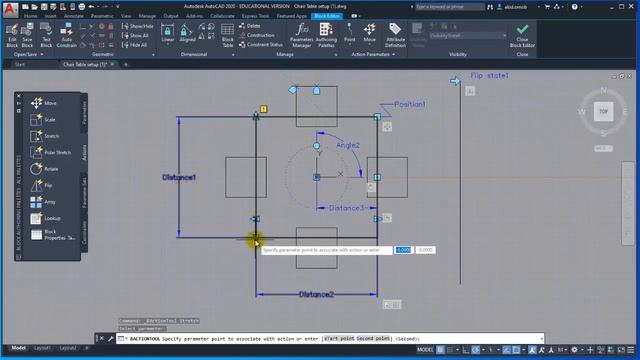The image size is (640, 360).
Task: Close the Chair Table setup file tab
Action: [112, 64]
